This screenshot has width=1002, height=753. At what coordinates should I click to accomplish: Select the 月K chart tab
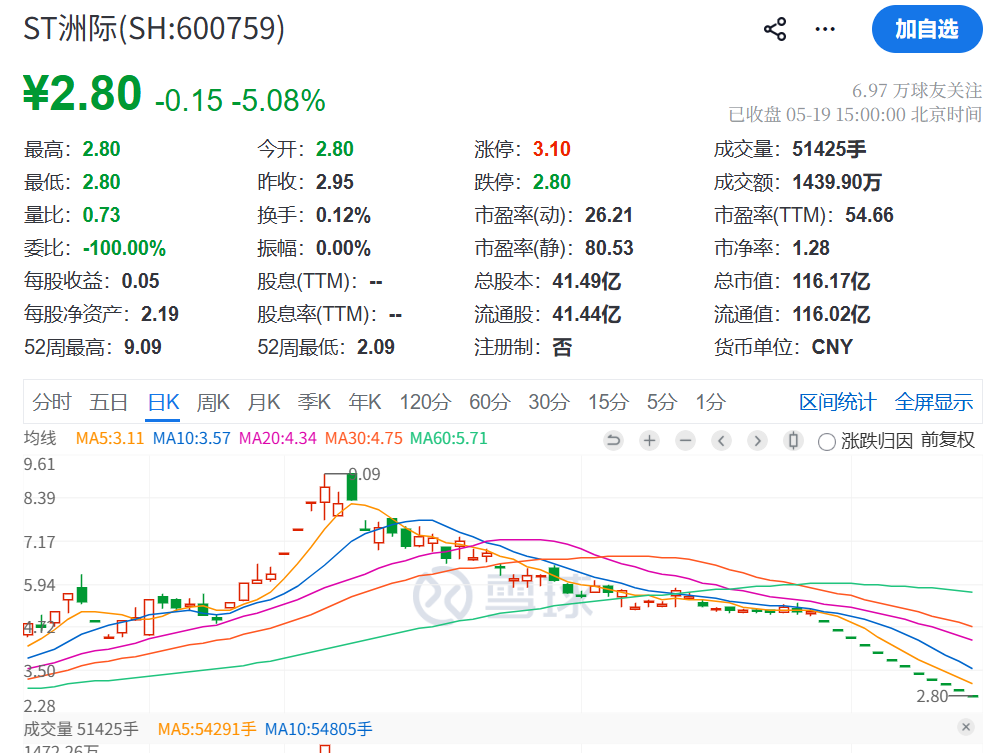(263, 402)
